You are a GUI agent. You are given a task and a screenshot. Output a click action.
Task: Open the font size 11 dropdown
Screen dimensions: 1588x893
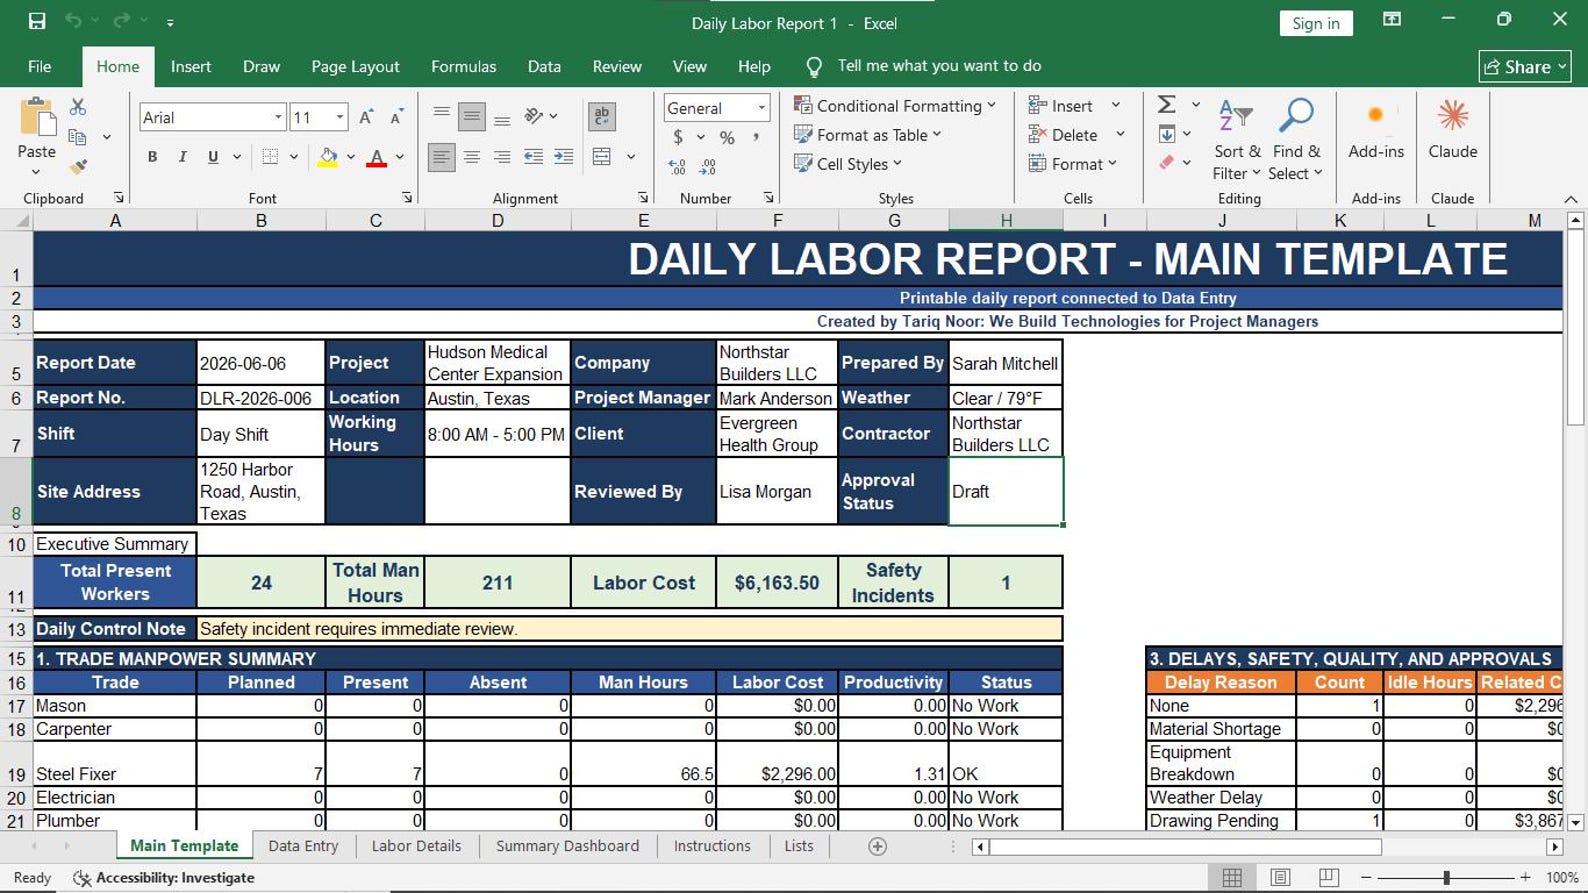(340, 117)
